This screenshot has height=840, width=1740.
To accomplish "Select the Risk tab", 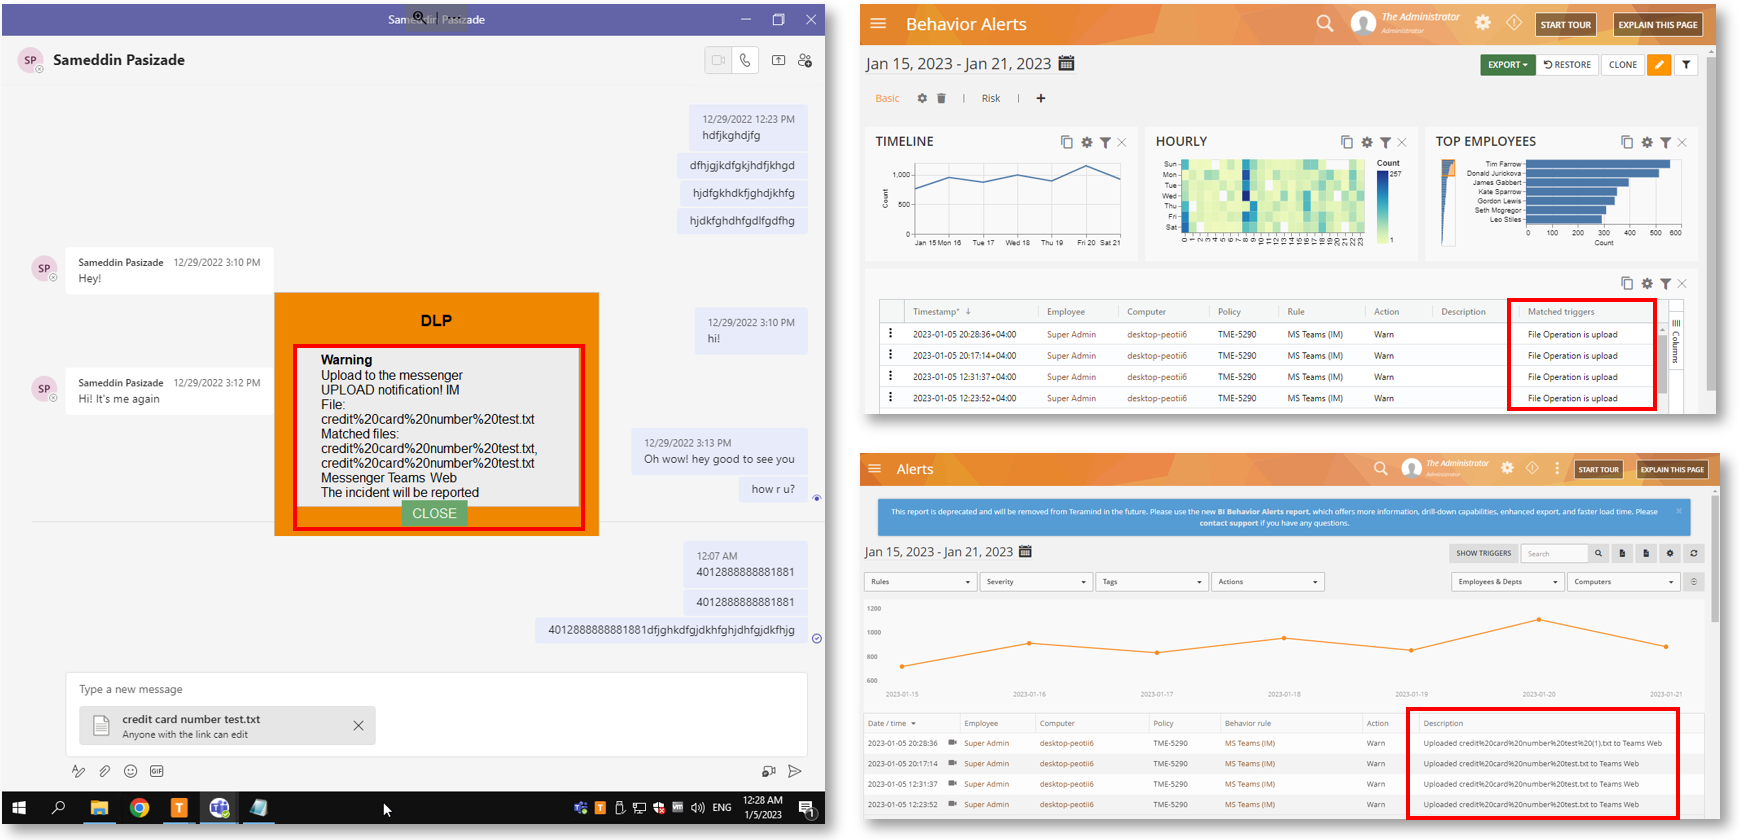I will [x=991, y=98].
